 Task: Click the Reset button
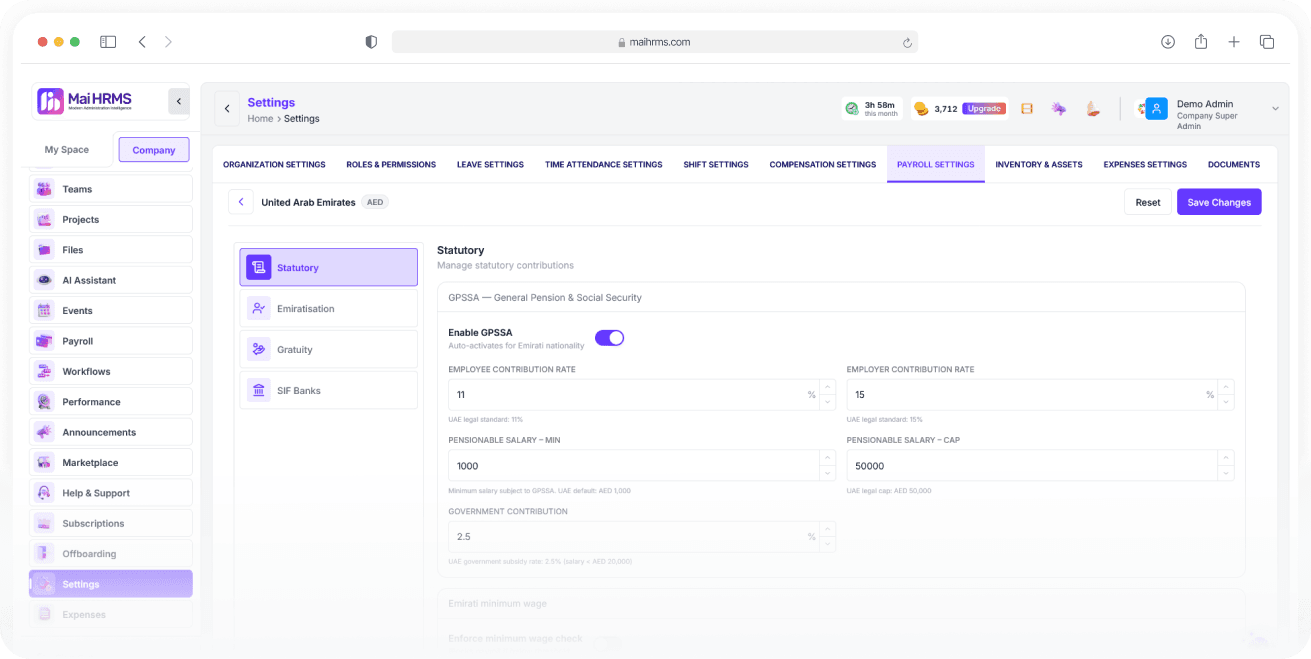(1148, 202)
